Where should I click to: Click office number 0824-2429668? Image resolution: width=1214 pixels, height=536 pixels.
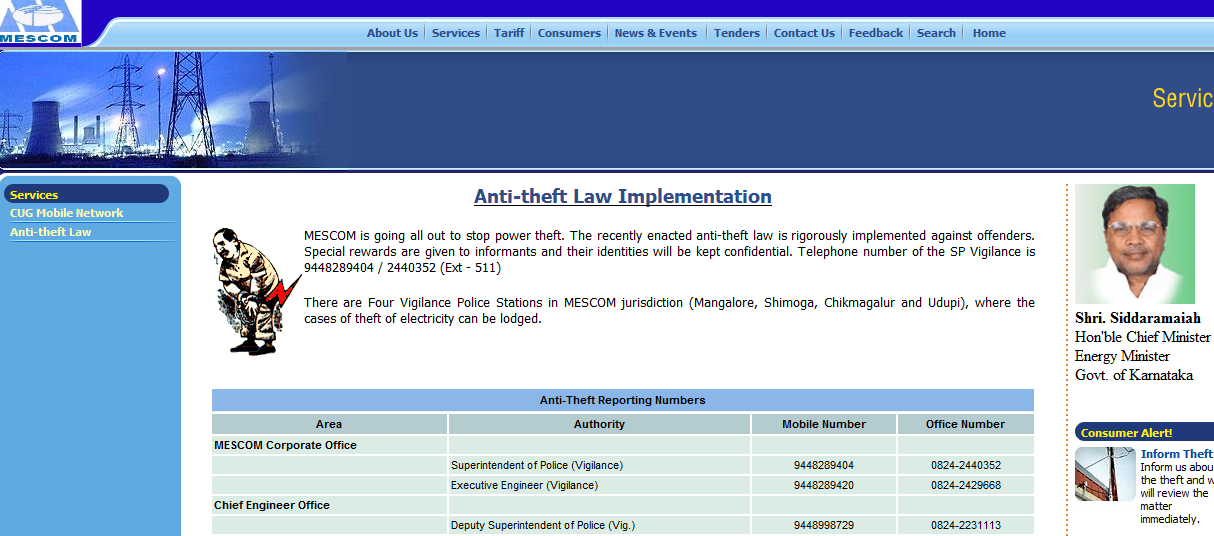[966, 485]
